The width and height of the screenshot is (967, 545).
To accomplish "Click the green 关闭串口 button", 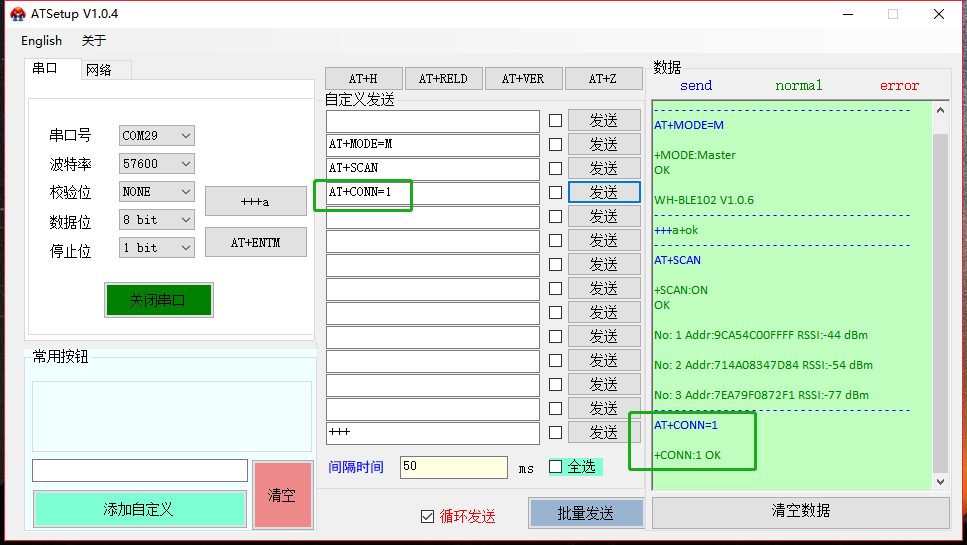I will 158,300.
